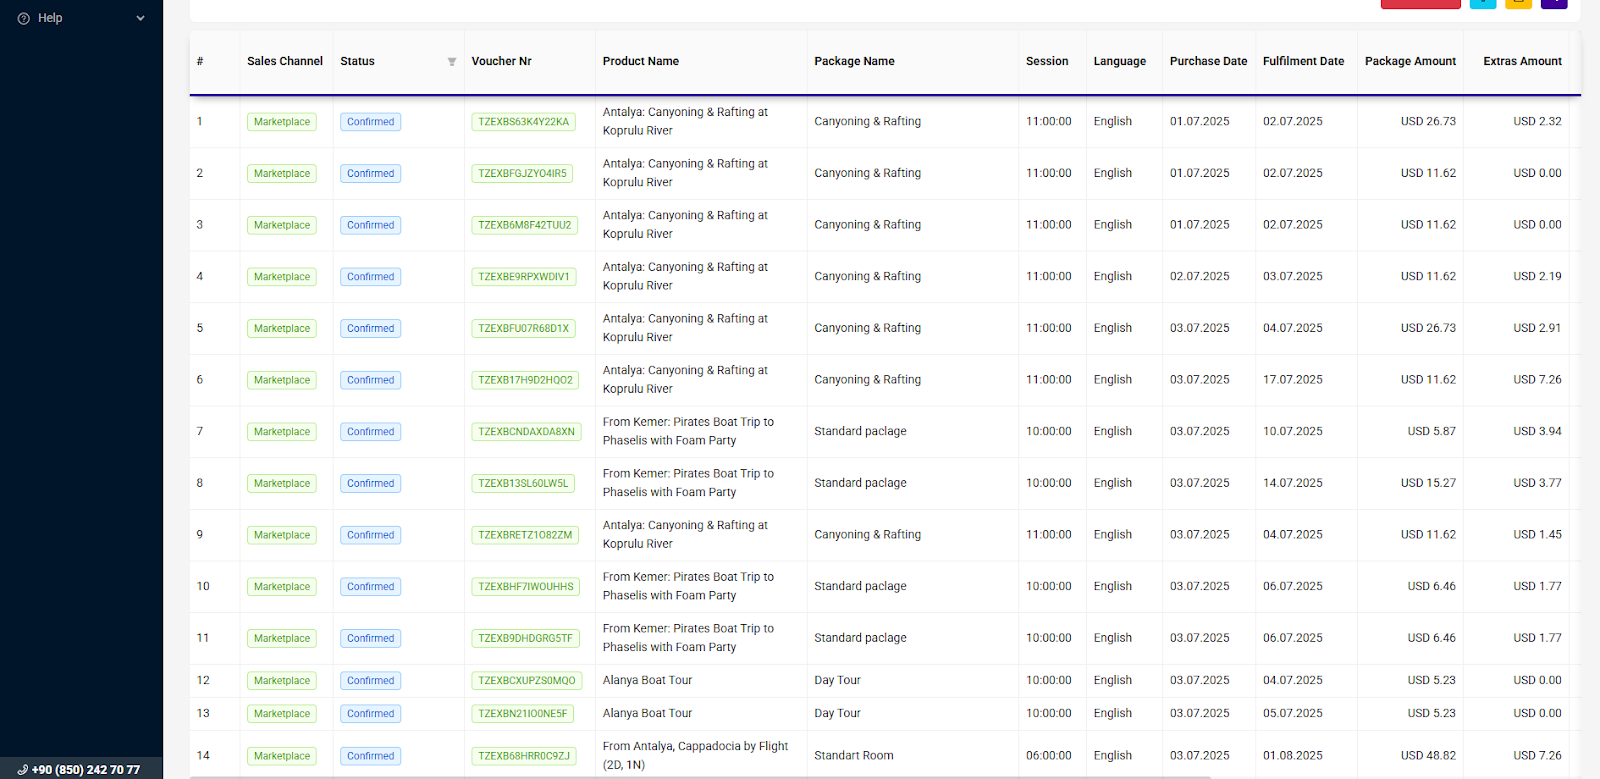Click the Confirmed status badge in row 6
This screenshot has height=779, width=1600.
point(371,380)
